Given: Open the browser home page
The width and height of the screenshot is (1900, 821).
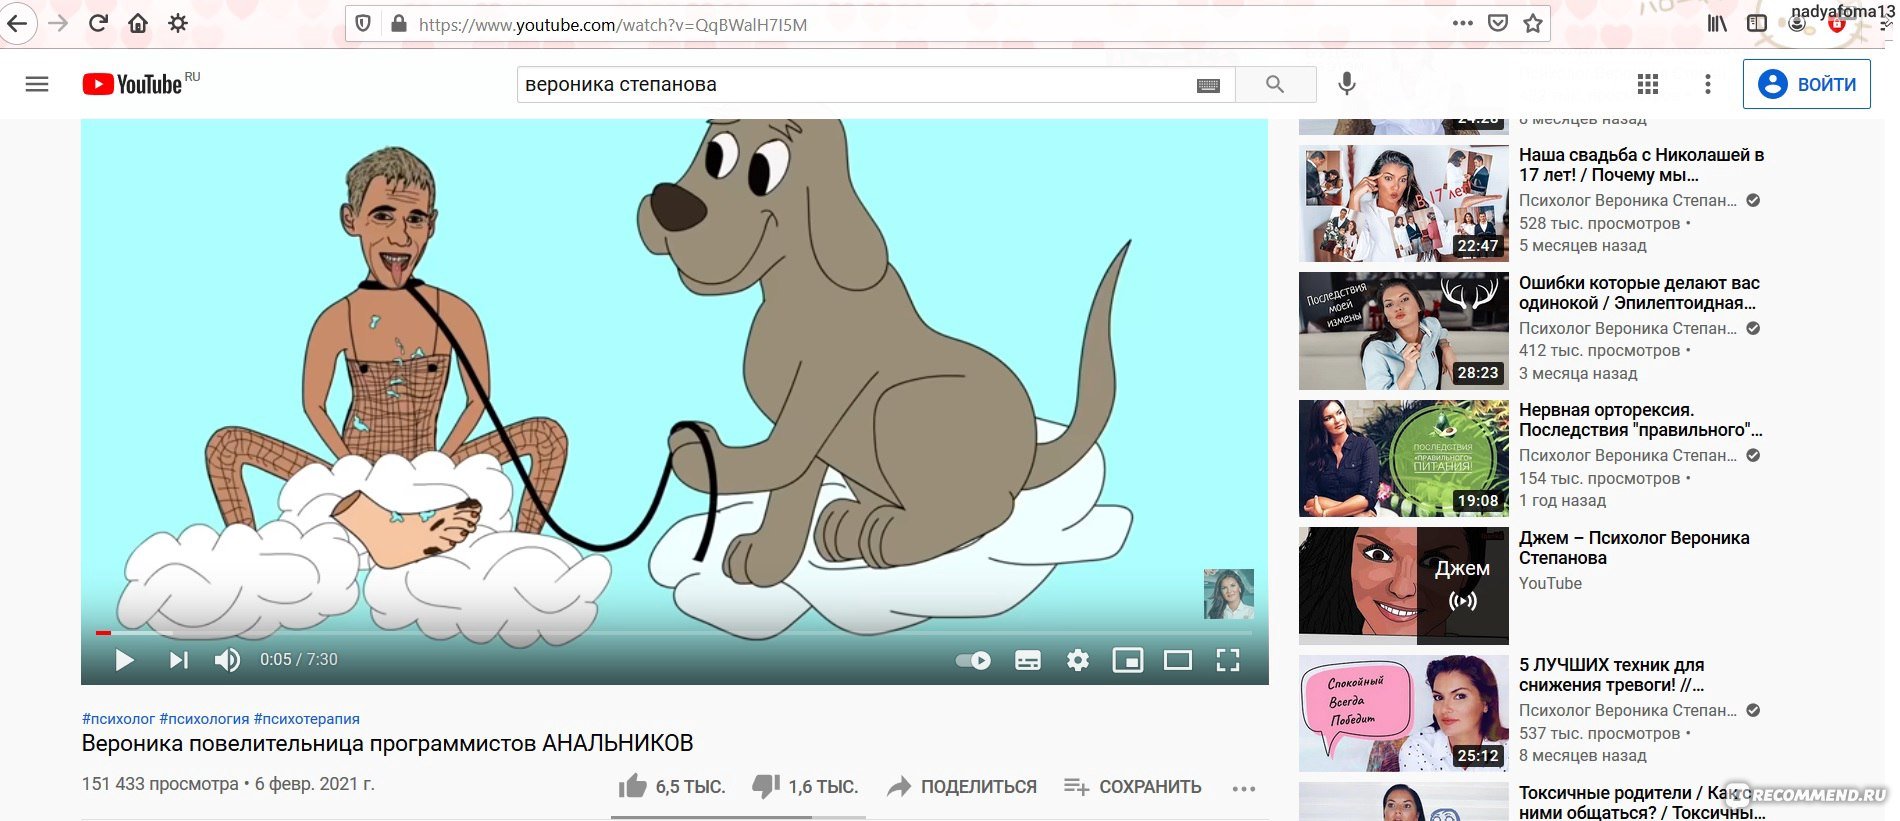Looking at the screenshot, I should click(138, 23).
